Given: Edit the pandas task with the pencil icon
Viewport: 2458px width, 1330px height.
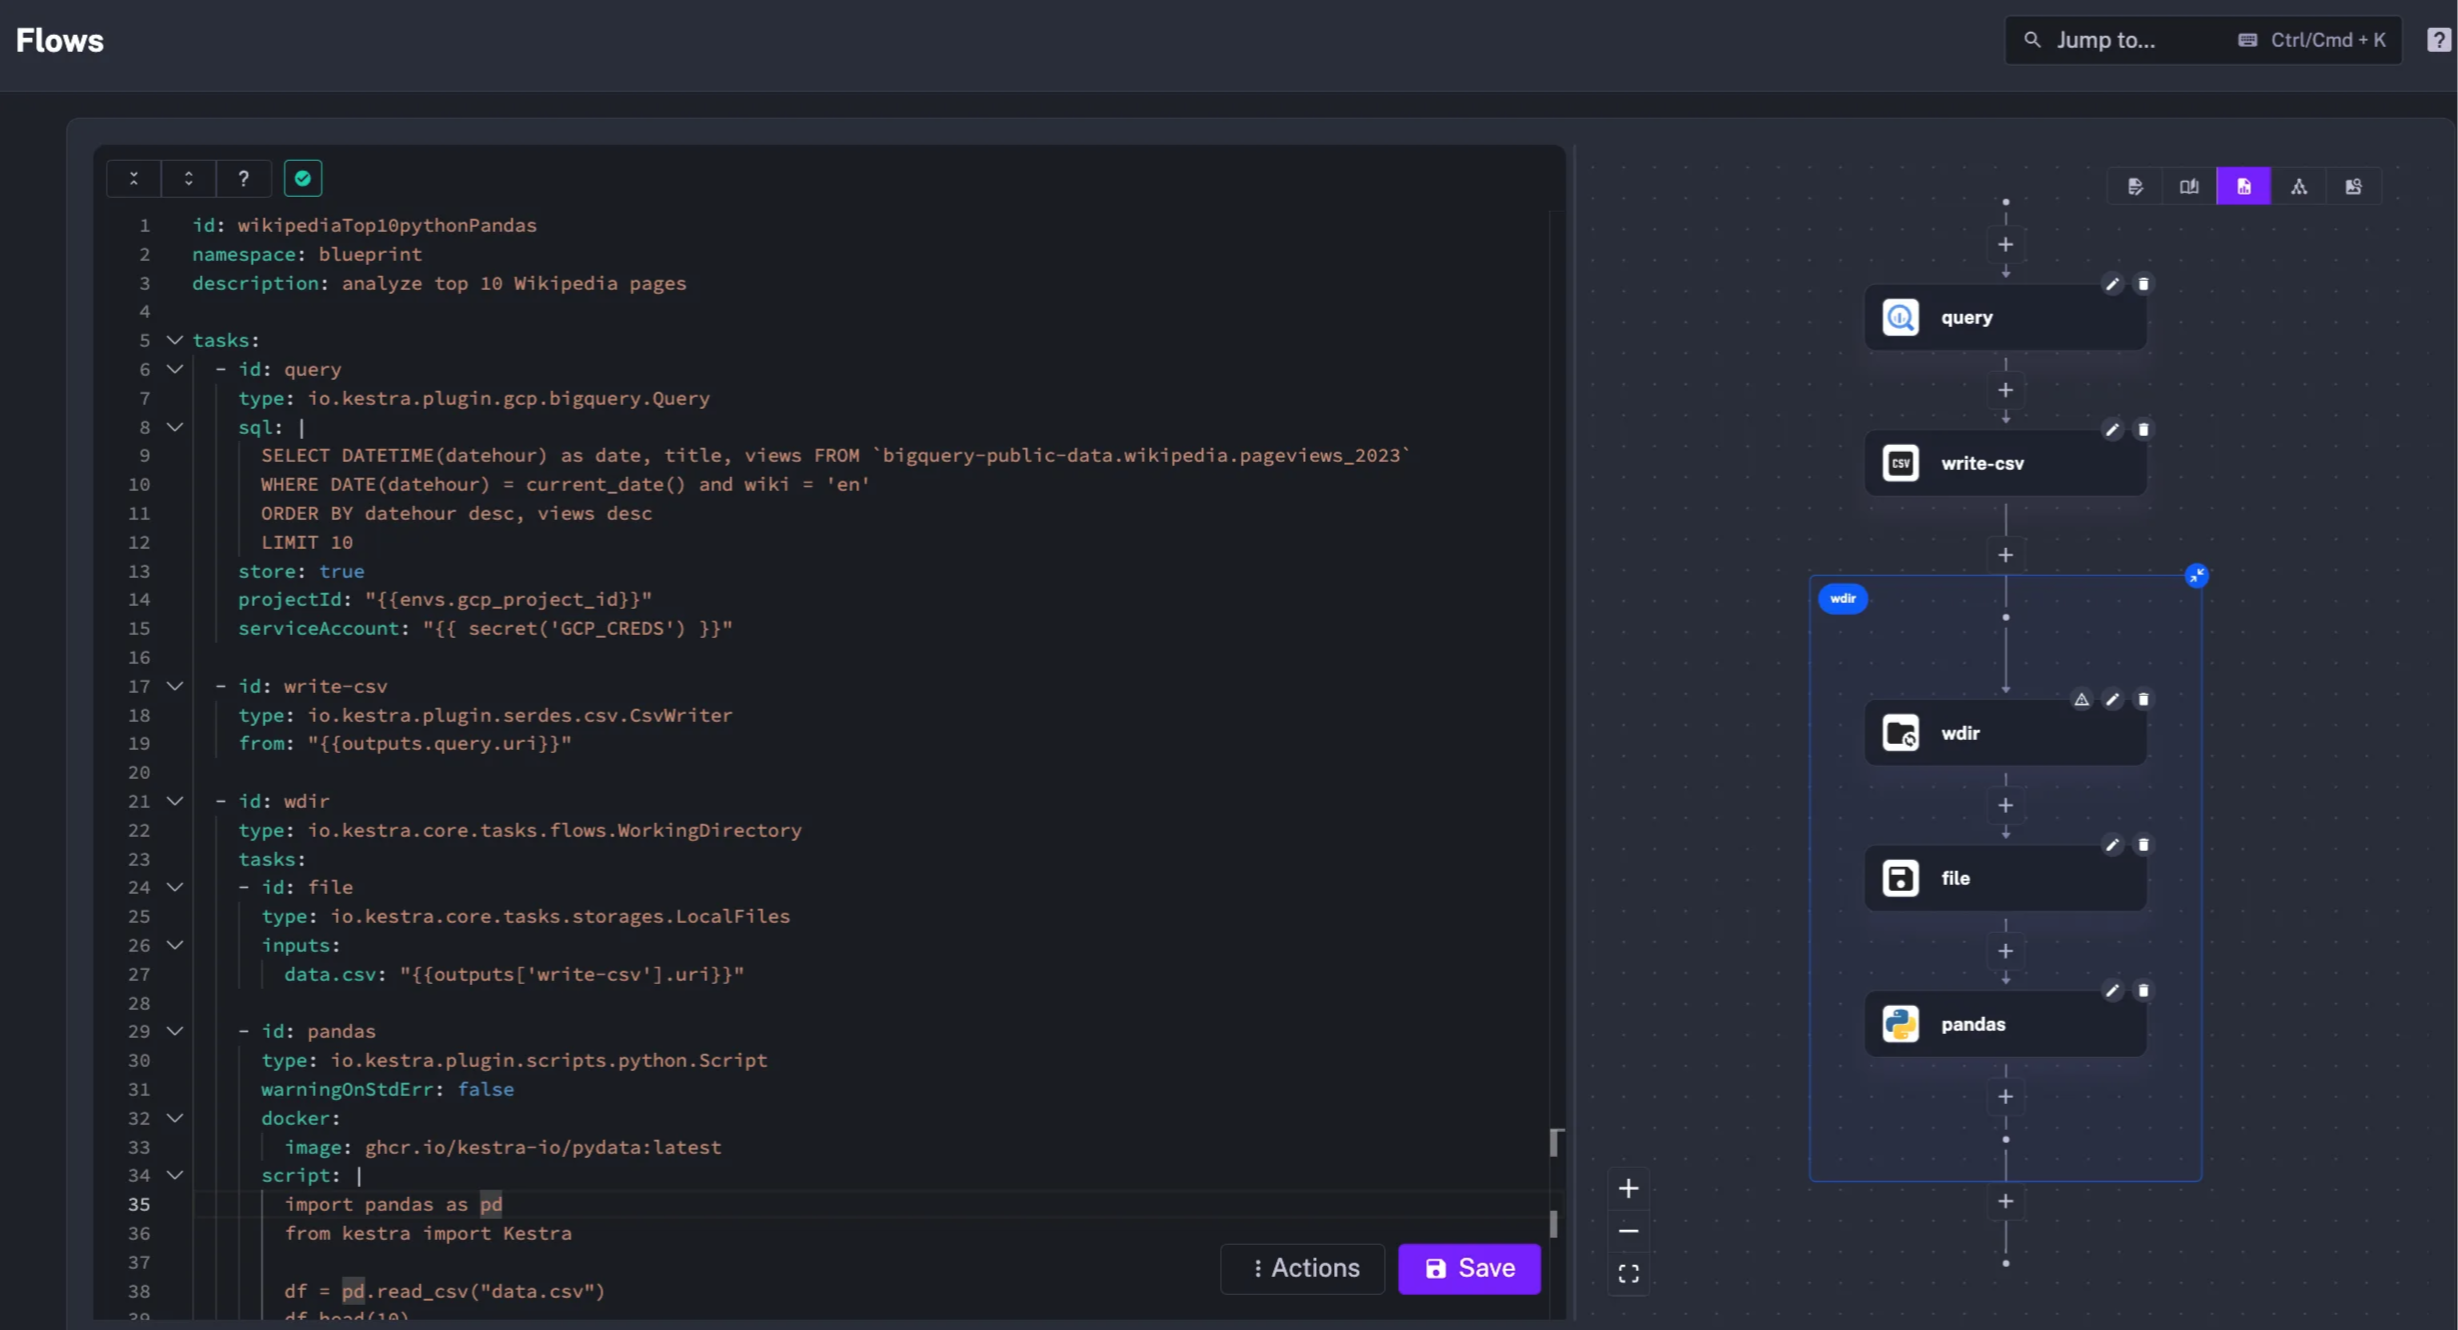Looking at the screenshot, I should click(2112, 990).
